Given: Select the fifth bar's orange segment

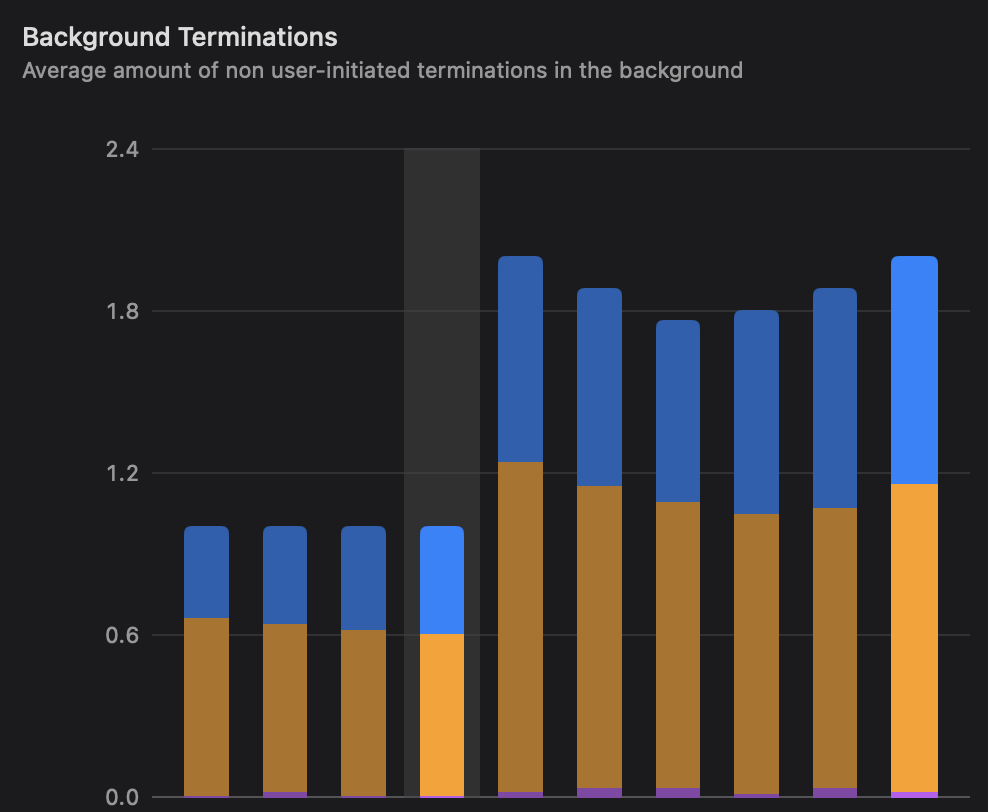Looking at the screenshot, I should [520, 626].
